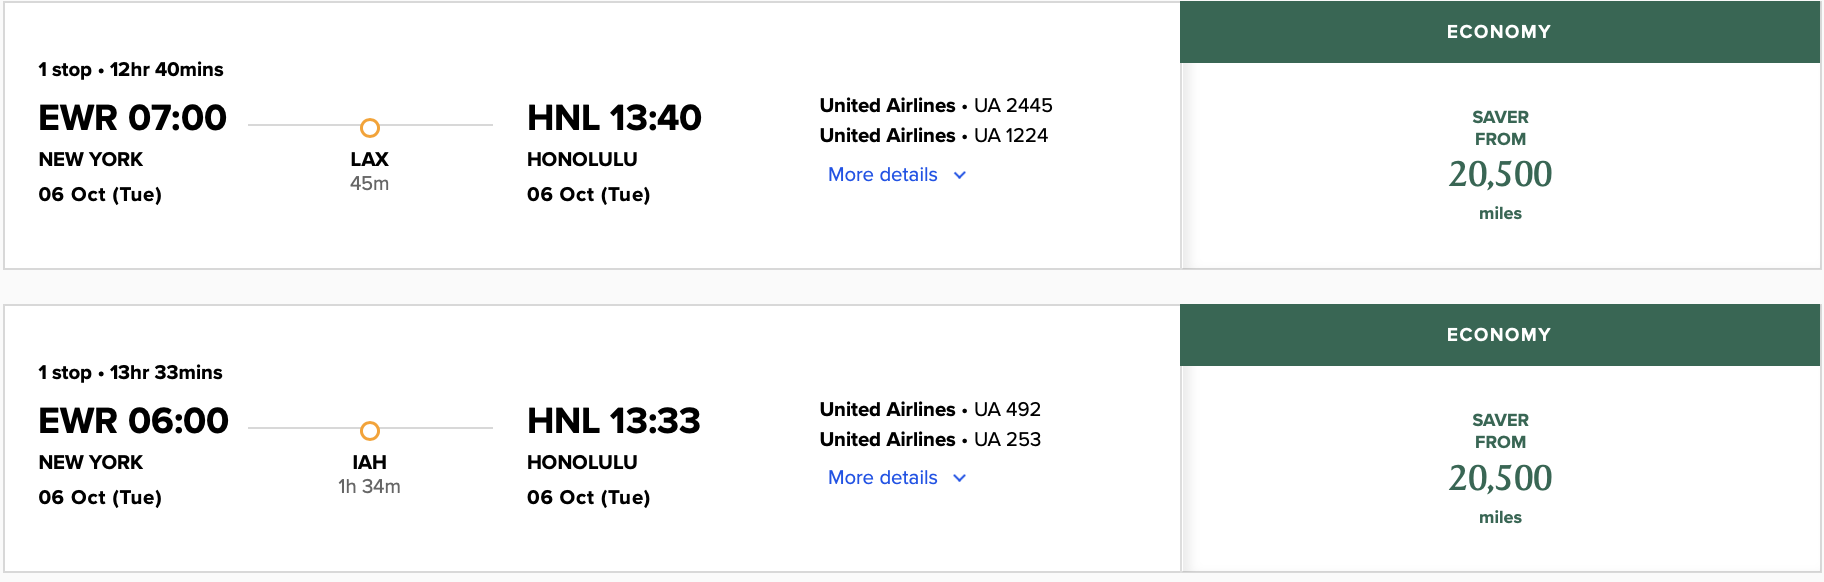
Task: Click the HONOLULU destination label on the second flight
Action: tap(582, 461)
